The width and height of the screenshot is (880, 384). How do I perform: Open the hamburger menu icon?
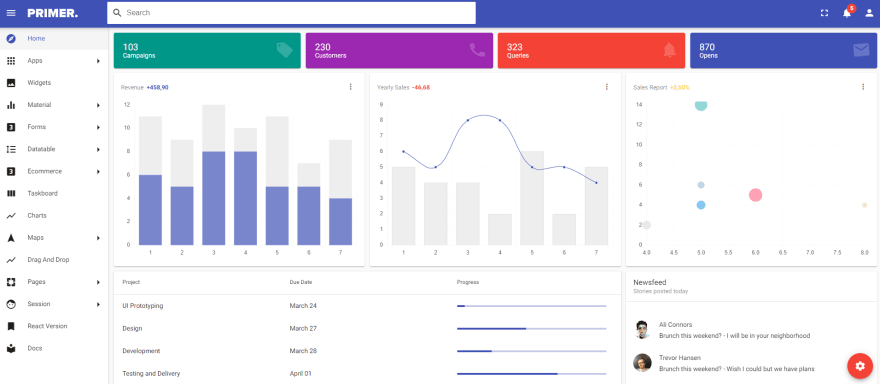11,13
